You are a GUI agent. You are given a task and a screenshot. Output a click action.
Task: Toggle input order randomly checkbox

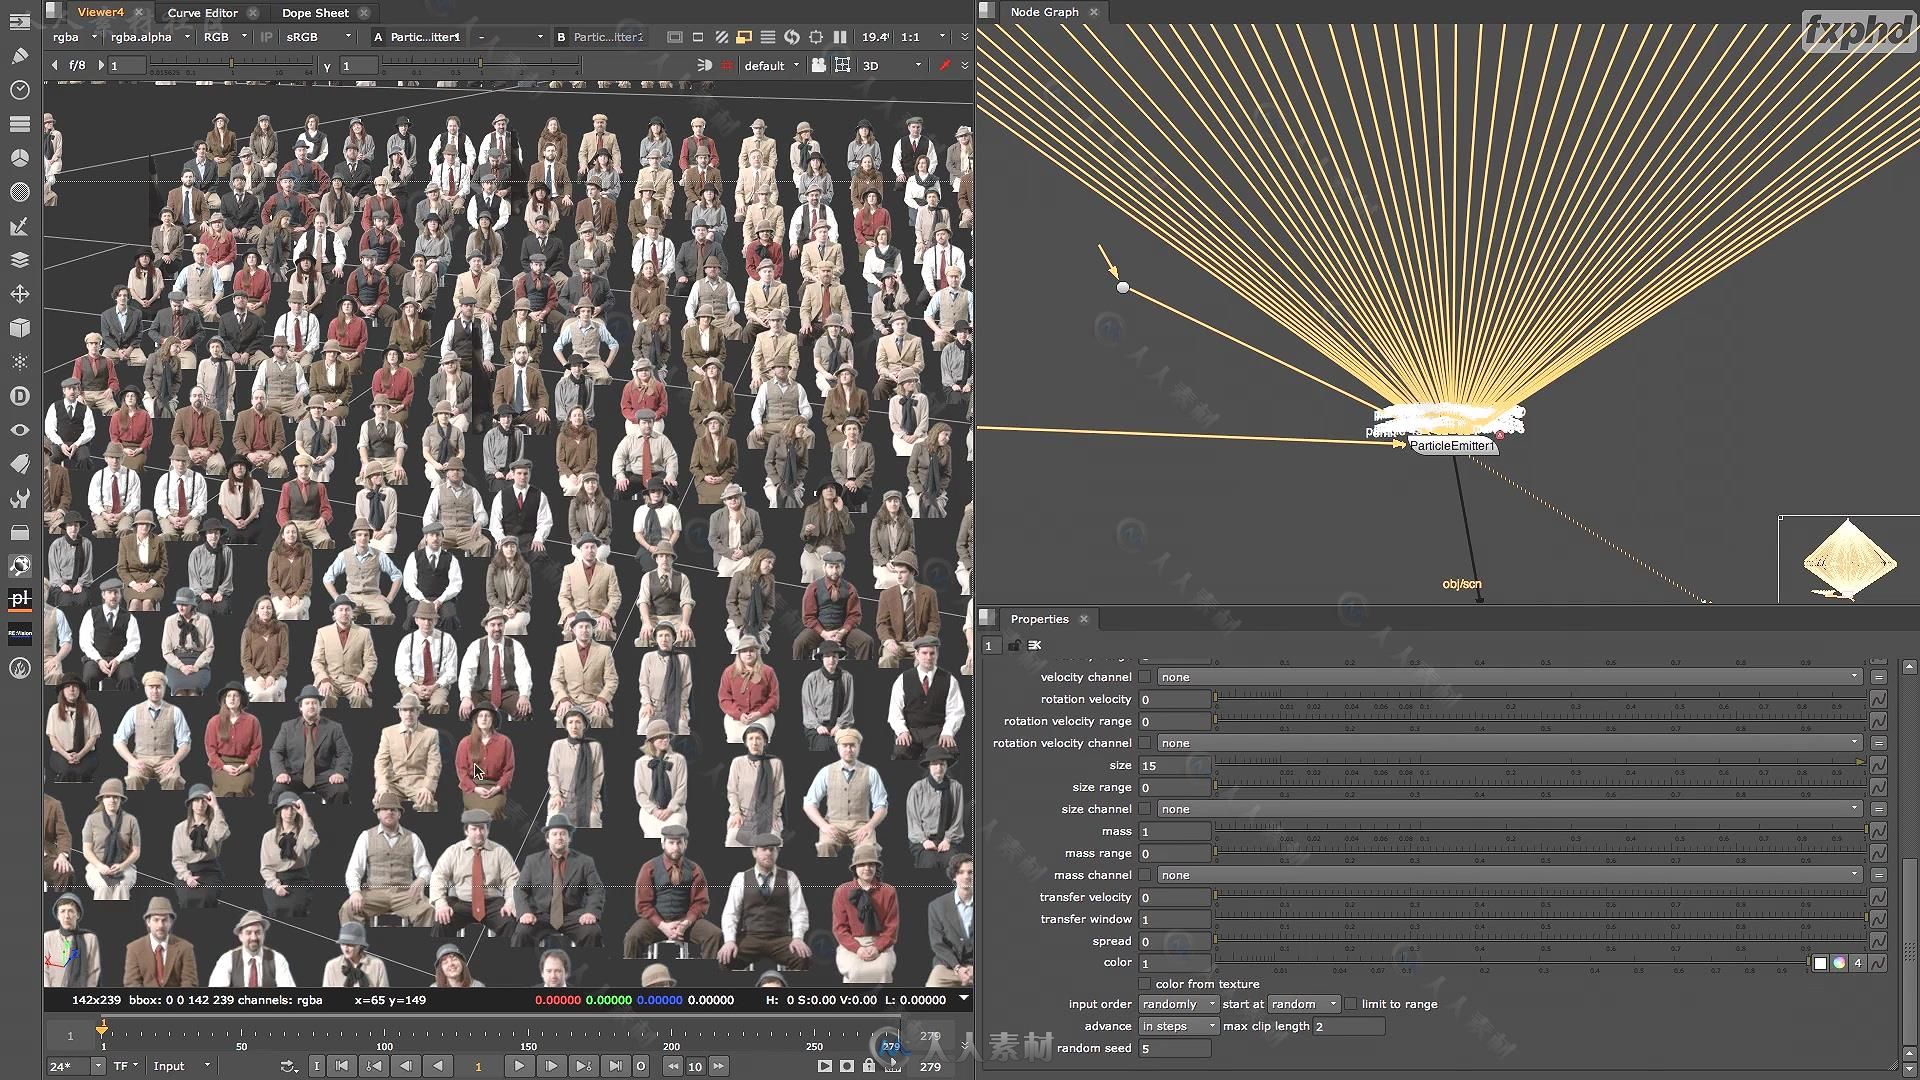pos(1174,1004)
